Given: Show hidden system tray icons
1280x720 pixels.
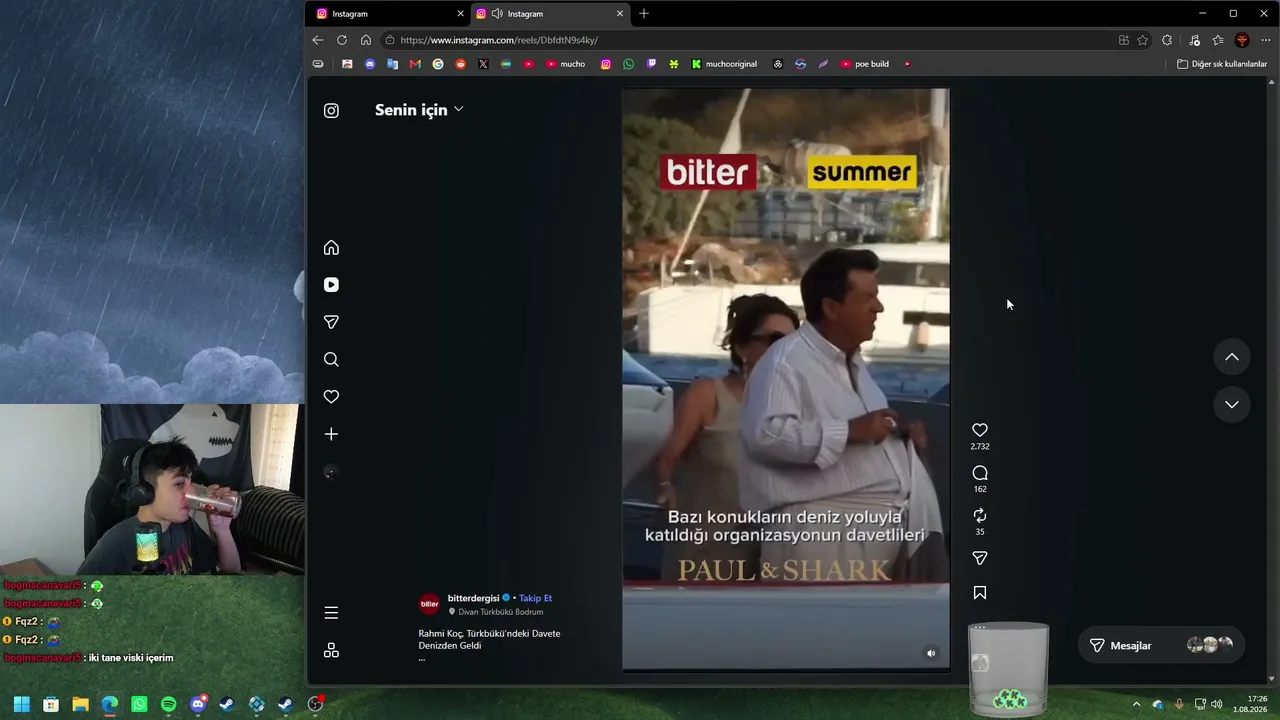Looking at the screenshot, I should pos(1136,704).
